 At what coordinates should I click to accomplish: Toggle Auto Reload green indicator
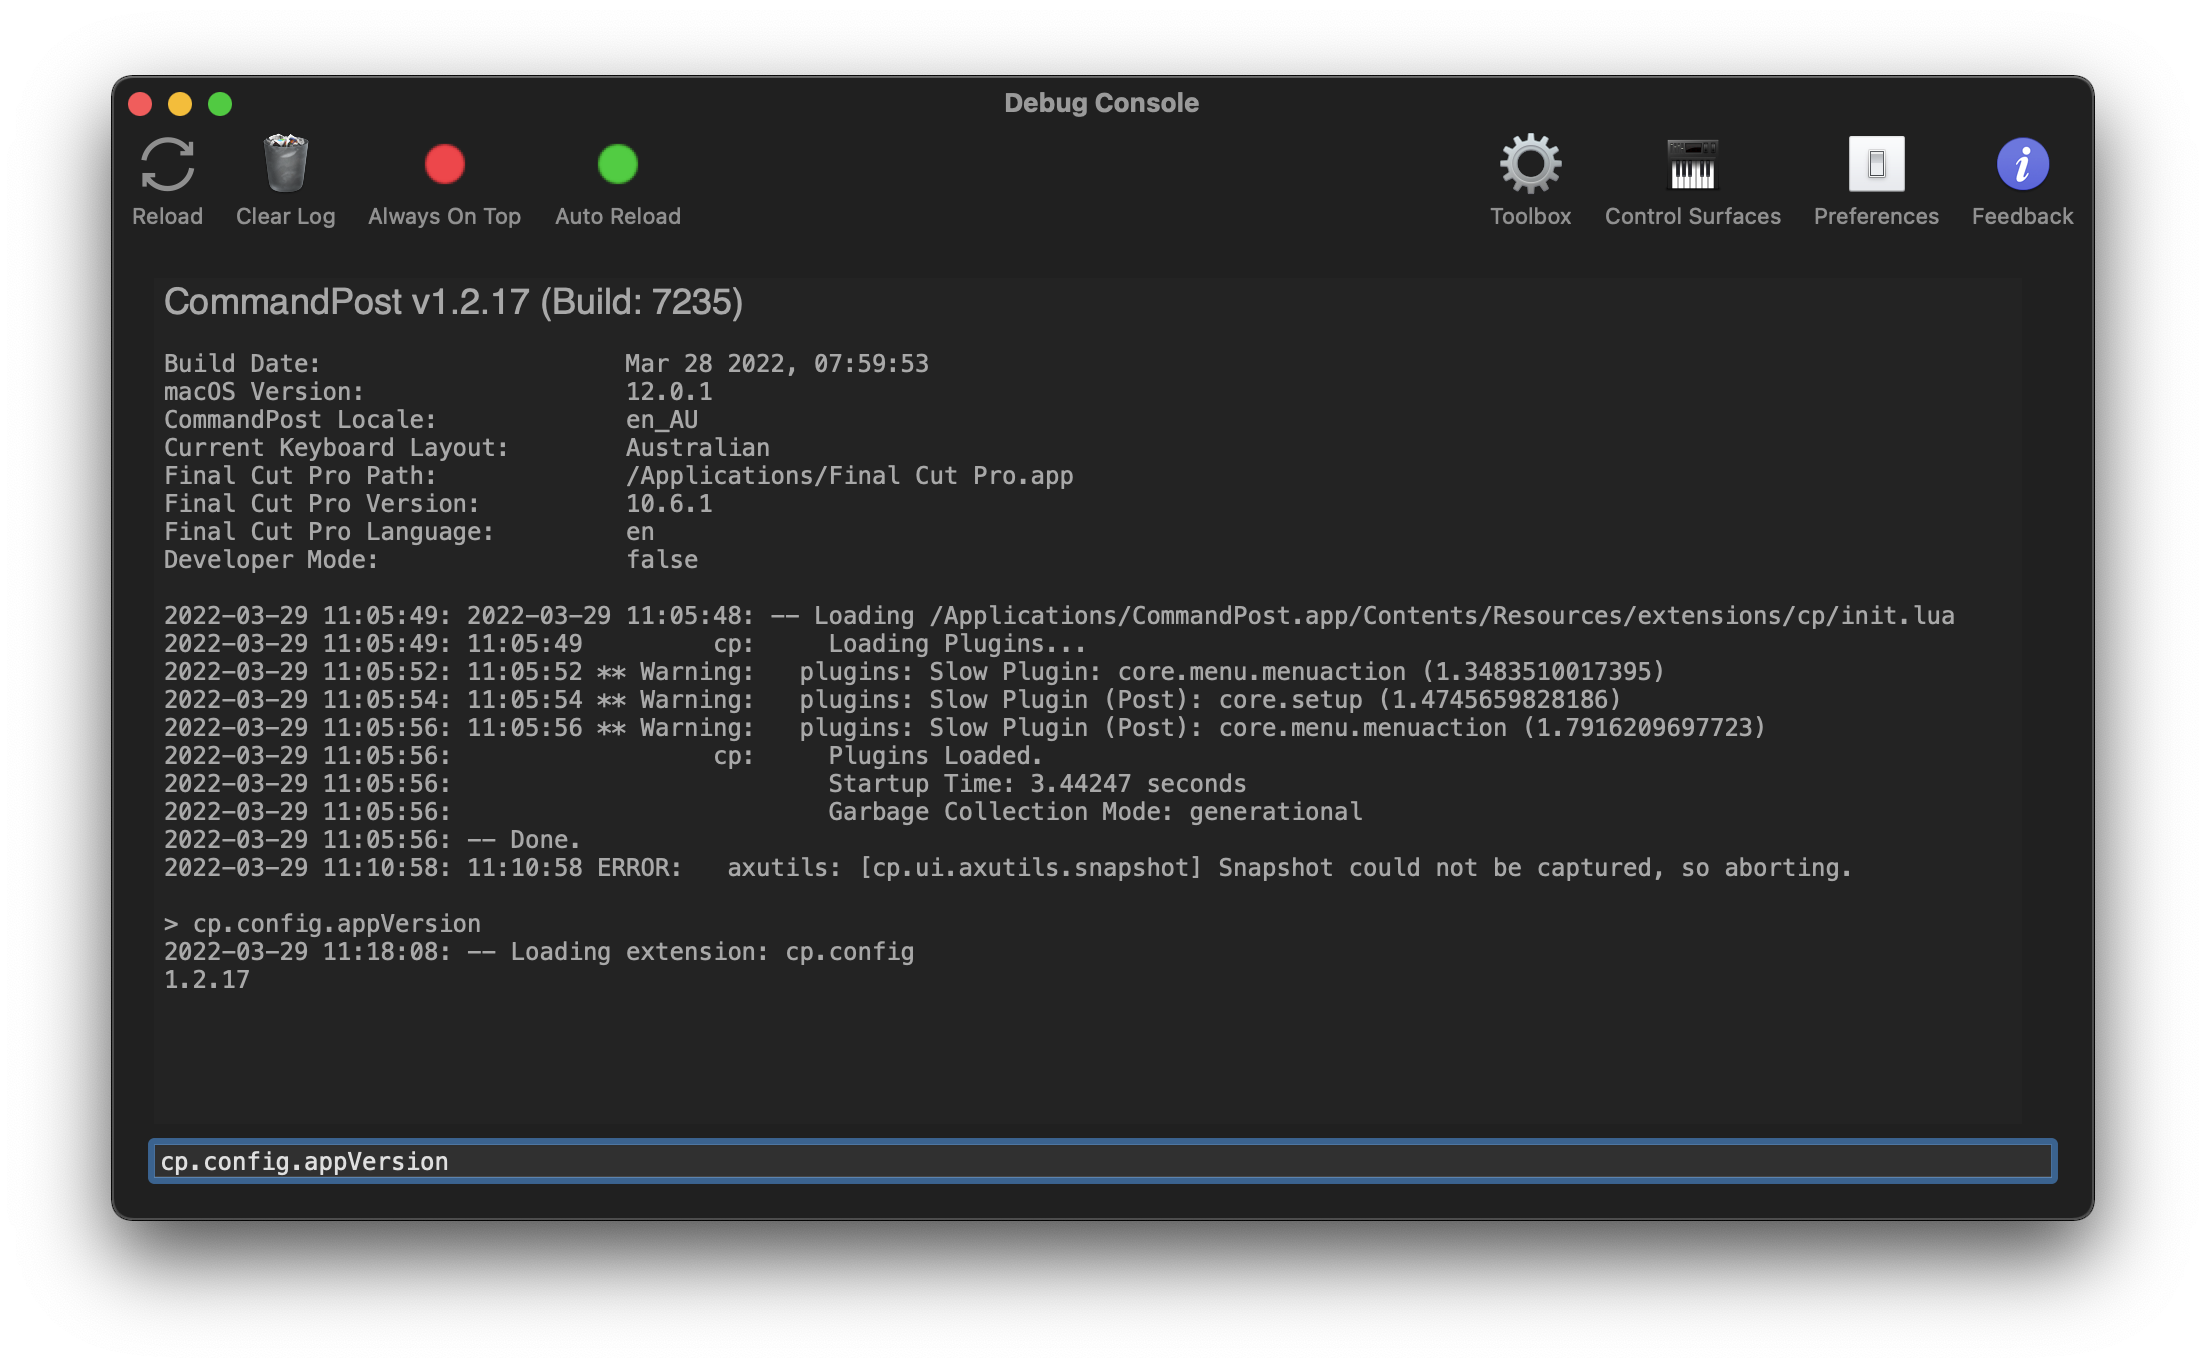click(617, 164)
